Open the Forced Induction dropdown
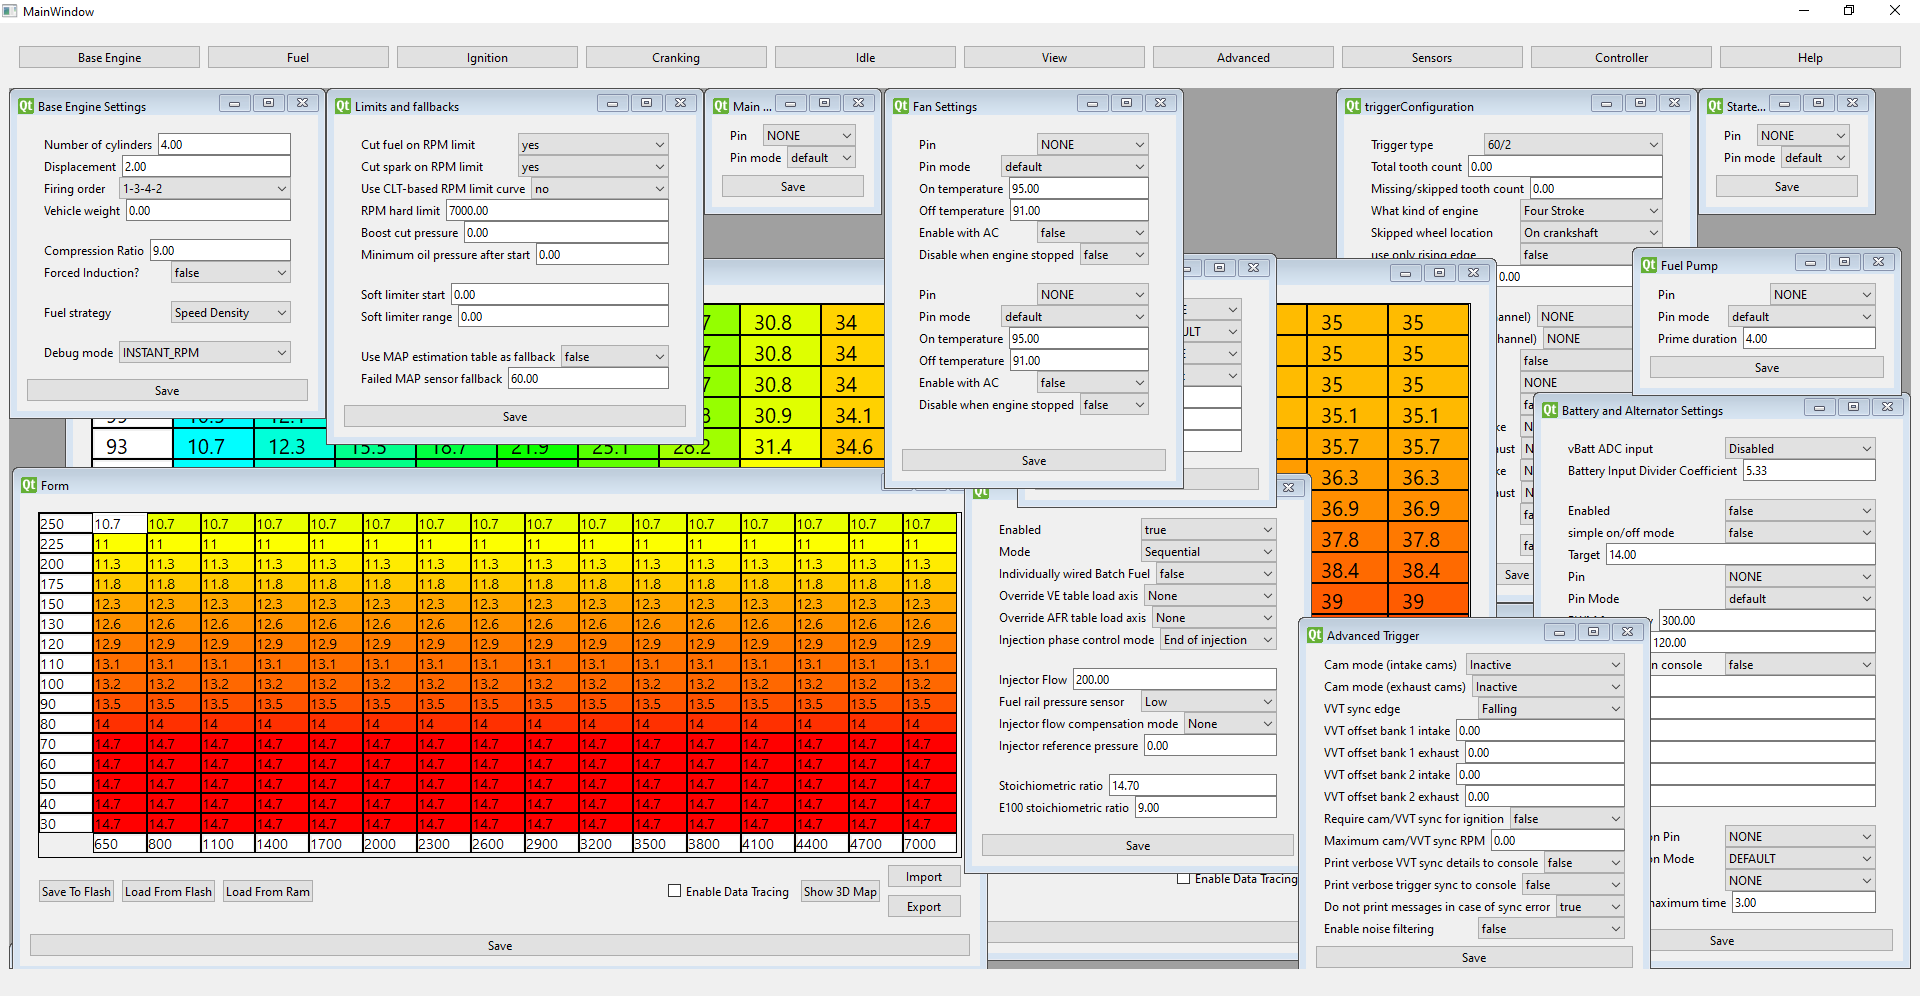Screen dimensions: 1920x996 (x=230, y=273)
